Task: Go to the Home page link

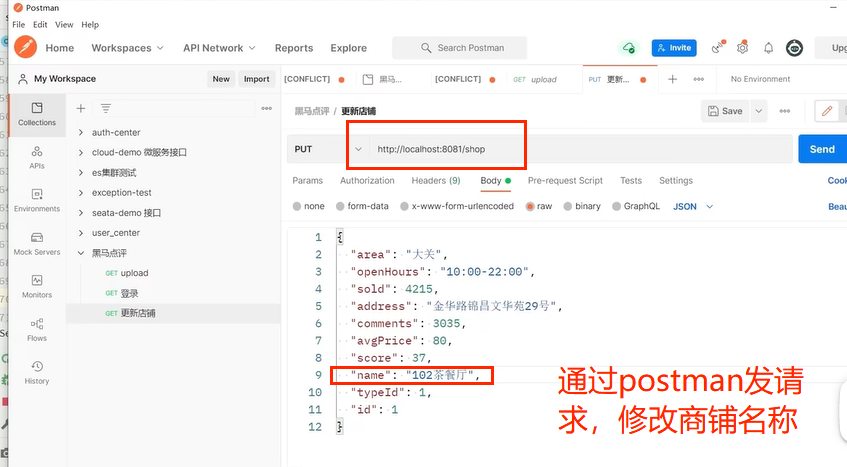Action: 59,48
